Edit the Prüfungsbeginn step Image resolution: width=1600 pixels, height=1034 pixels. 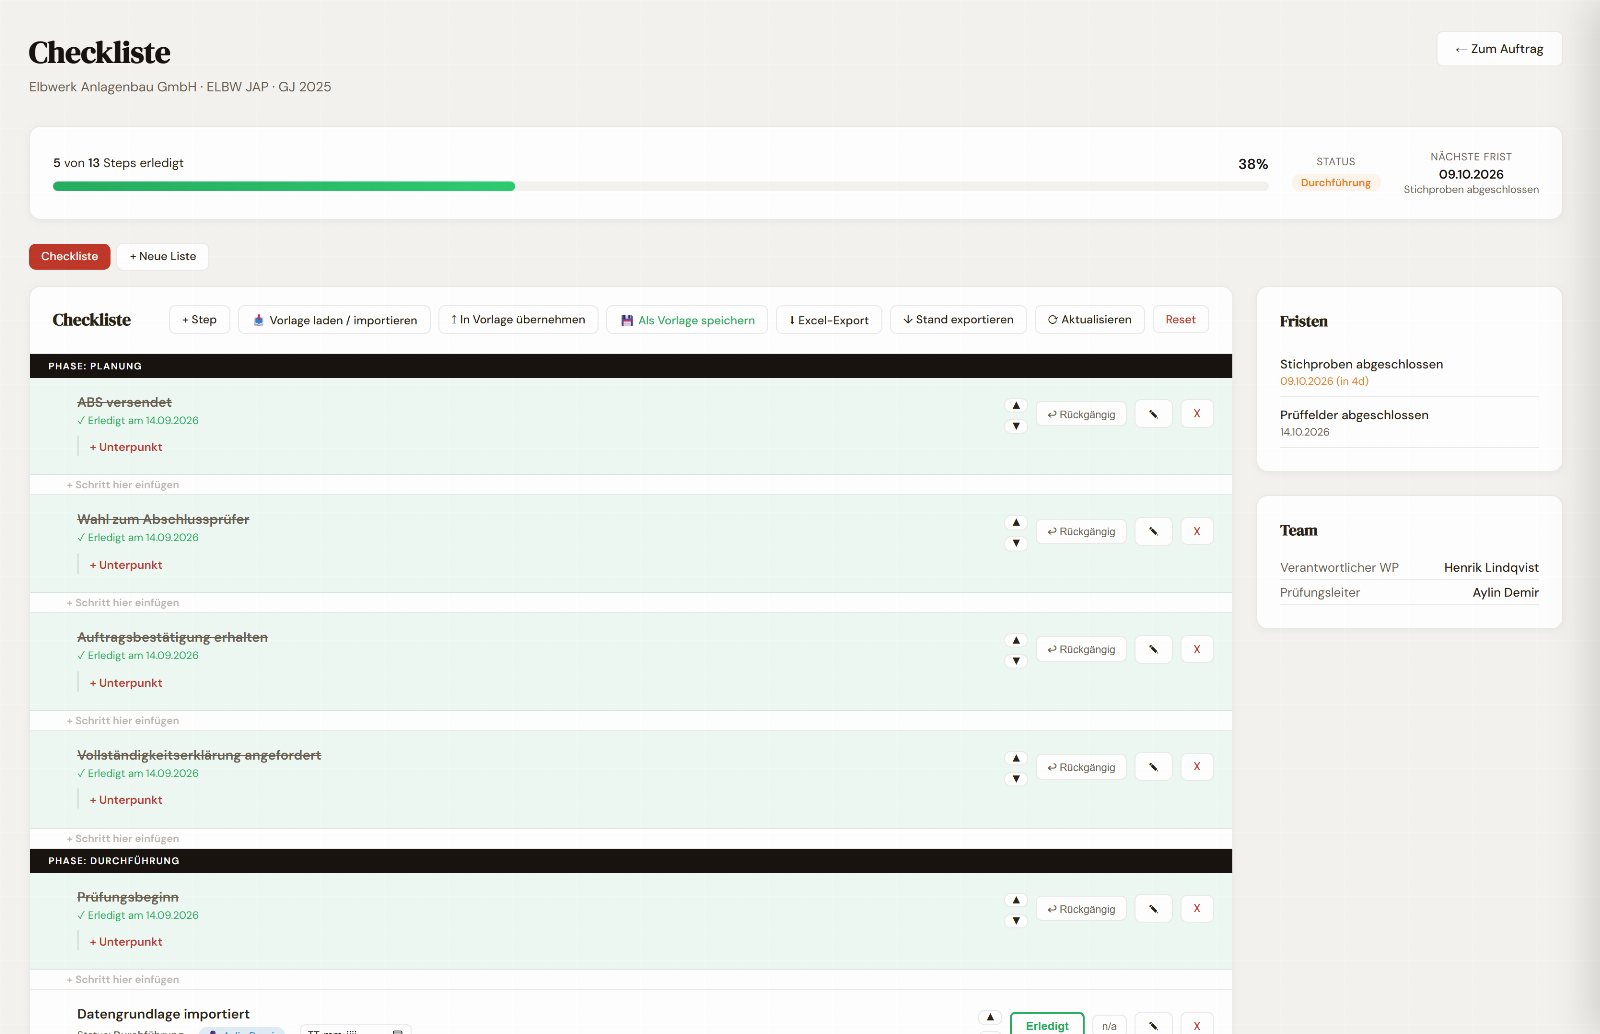click(1153, 909)
